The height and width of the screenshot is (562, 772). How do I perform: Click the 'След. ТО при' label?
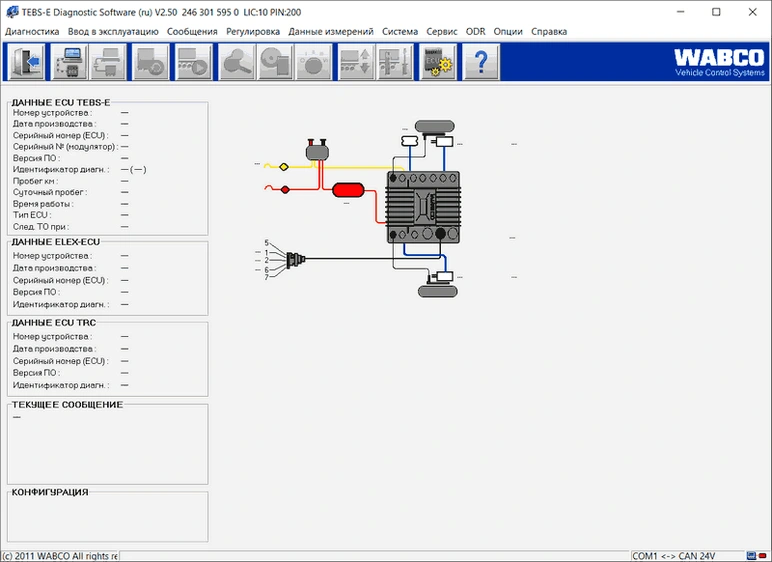pyautogui.click(x=41, y=227)
